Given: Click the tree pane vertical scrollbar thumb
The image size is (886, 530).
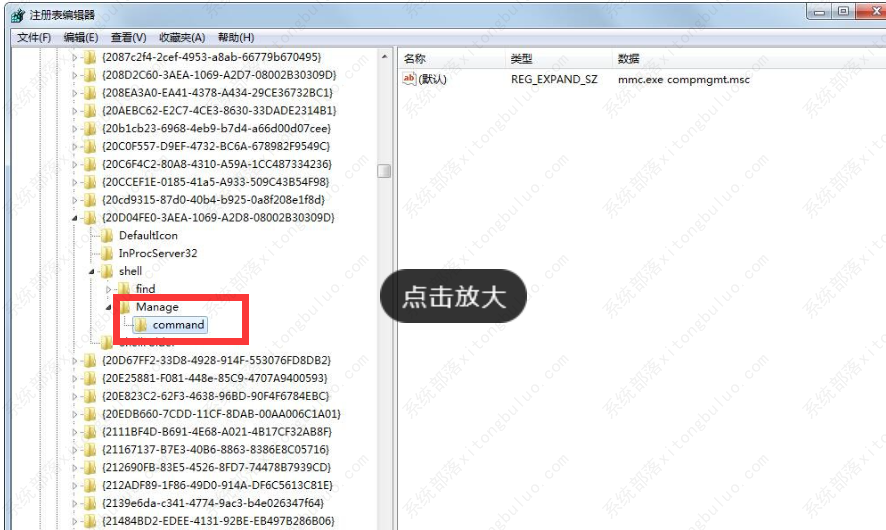Looking at the screenshot, I should tap(384, 171).
